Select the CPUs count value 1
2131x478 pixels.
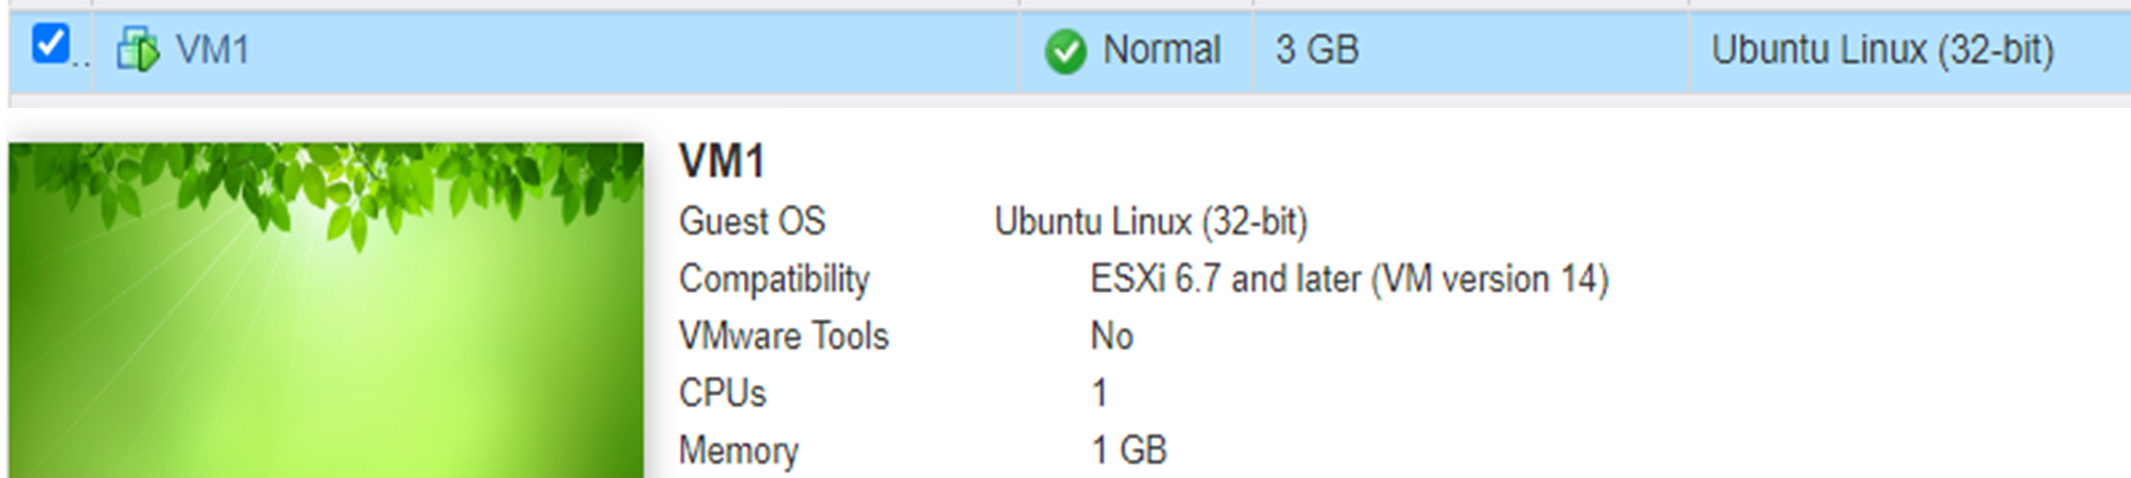(x=1099, y=393)
